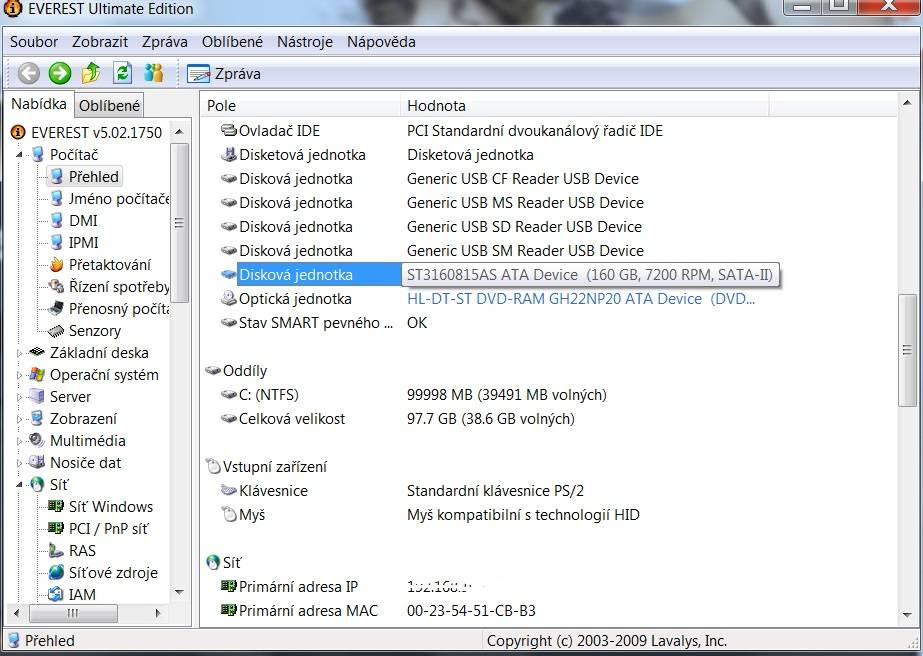
Task: Collapse the Počítač tree node
Action: pyautogui.click(x=19, y=155)
